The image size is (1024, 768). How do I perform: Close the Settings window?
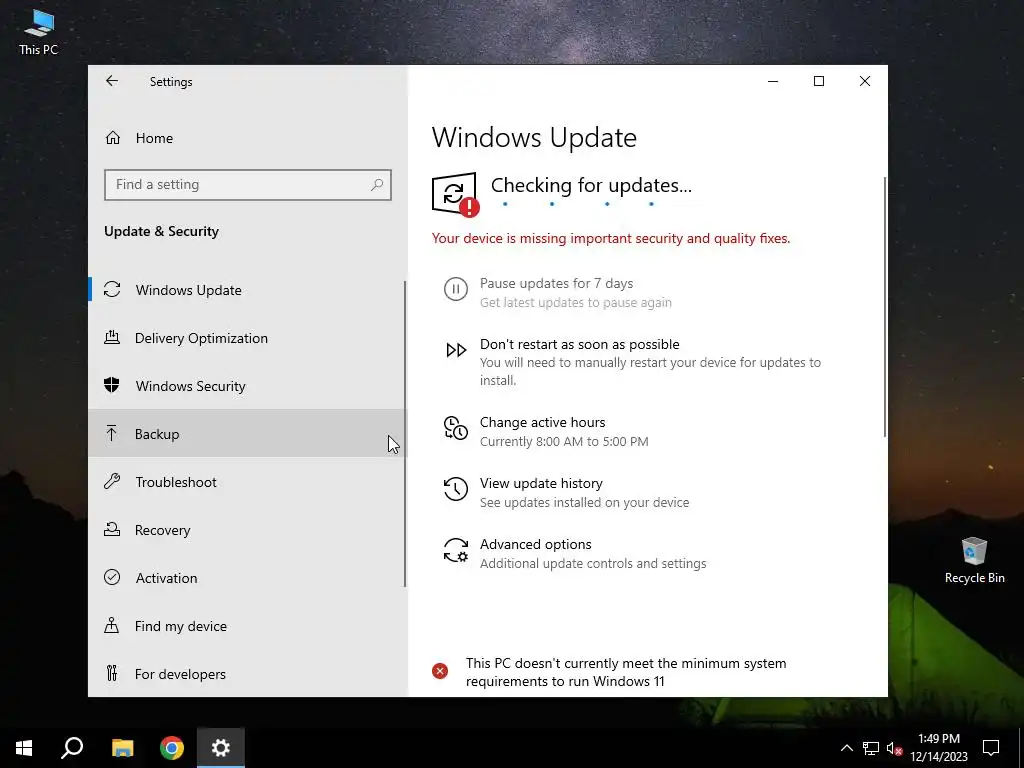coord(865,81)
